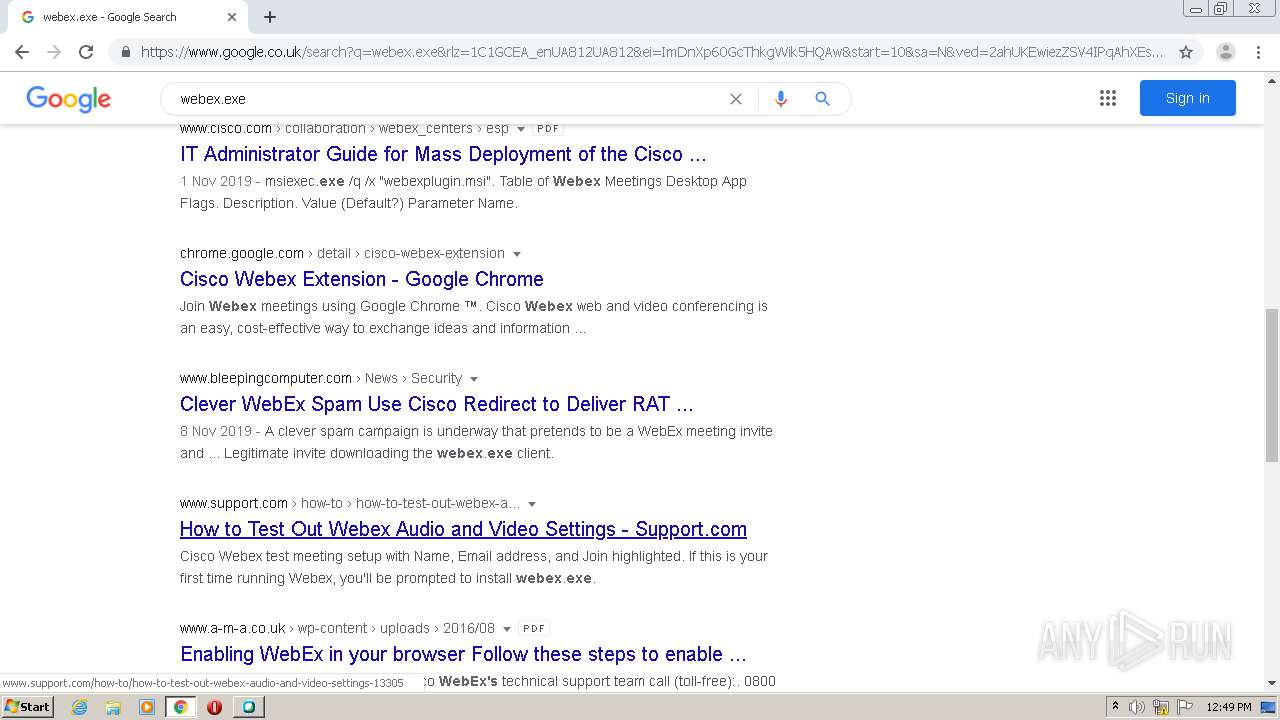1280x720 pixels.
Task: Expand options for the a-m-a.co.uk result
Action: 507,629
